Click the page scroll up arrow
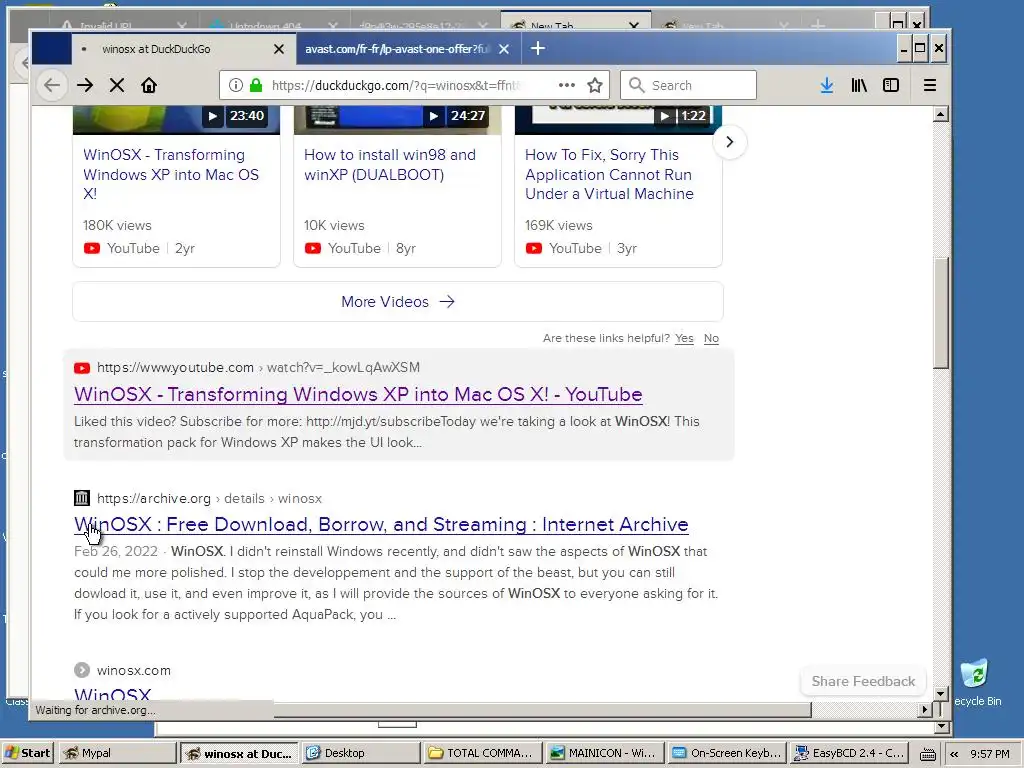Screen dimensions: 1024x768 pos(940,115)
